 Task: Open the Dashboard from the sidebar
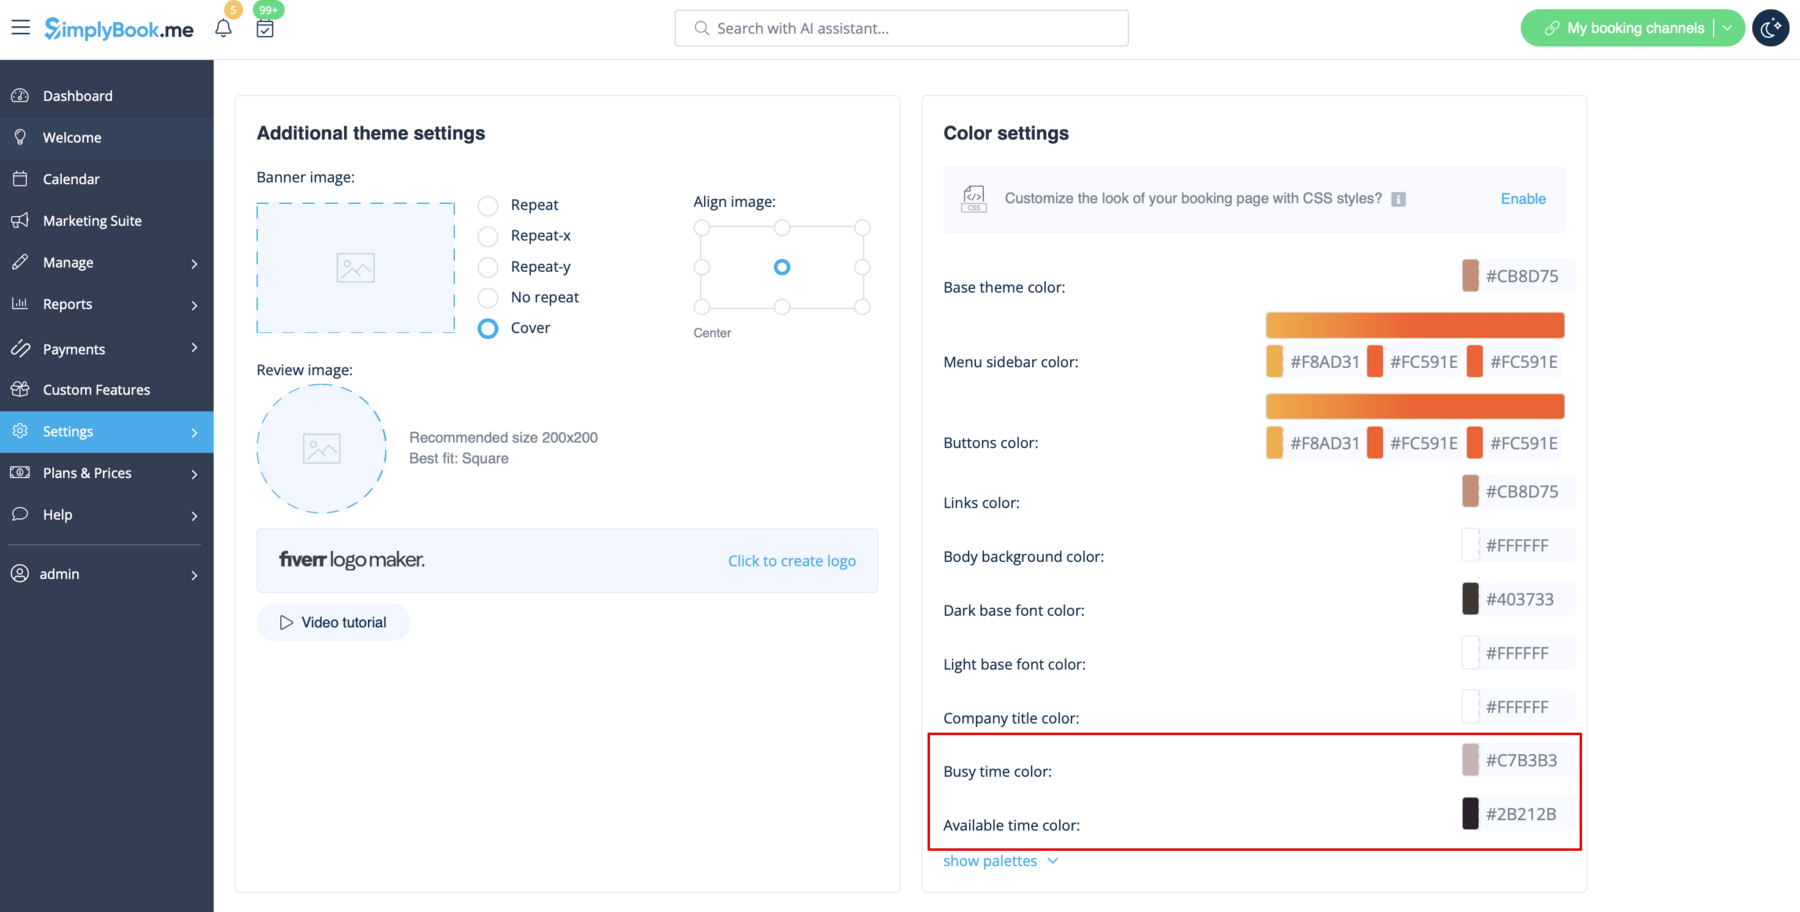77,95
